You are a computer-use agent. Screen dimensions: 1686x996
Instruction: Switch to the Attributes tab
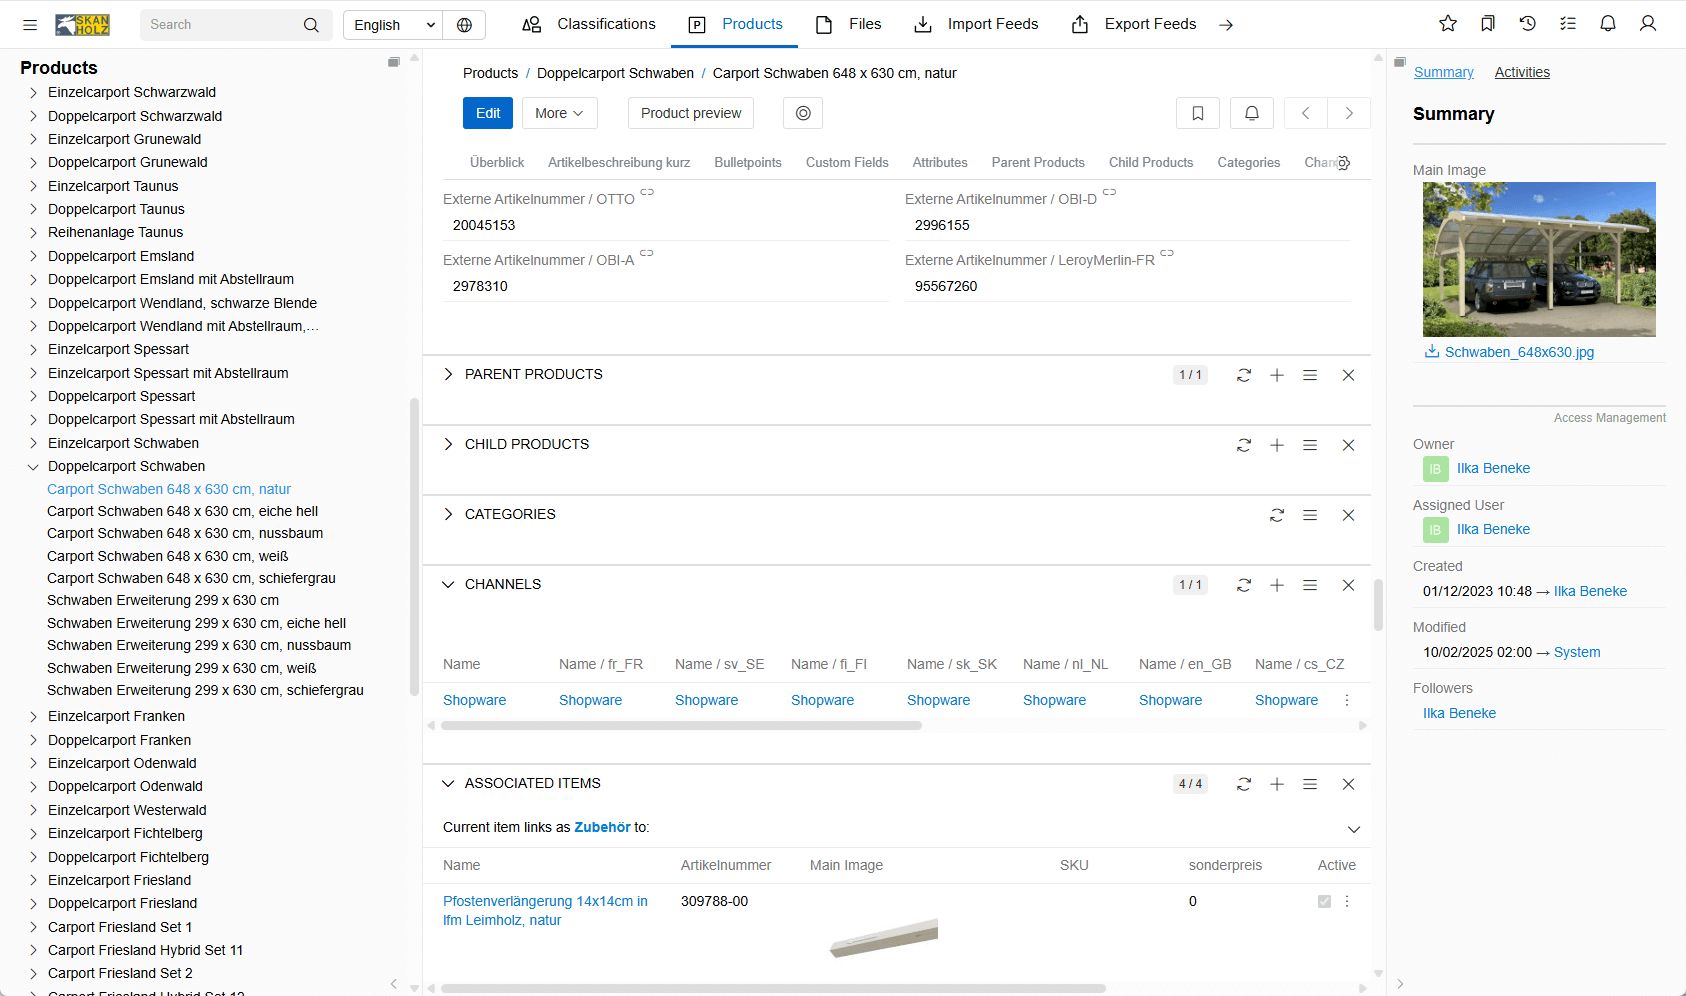[x=939, y=162]
